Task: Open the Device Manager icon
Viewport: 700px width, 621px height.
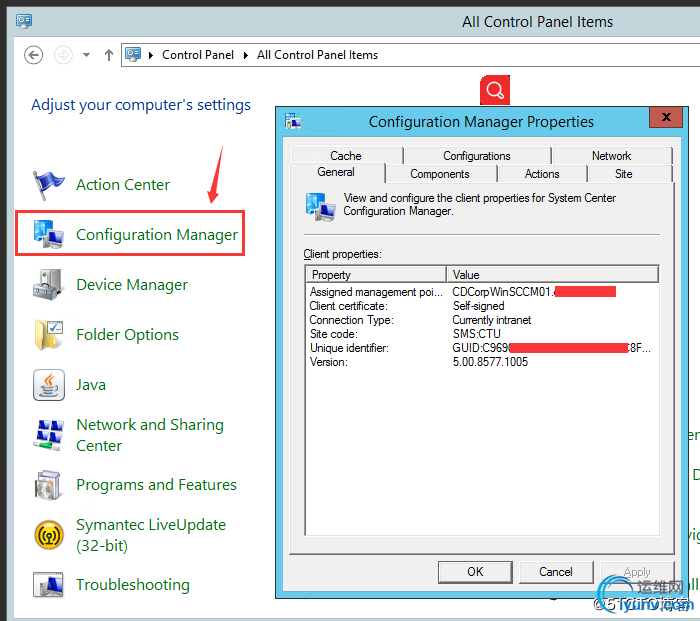Action: 48,284
